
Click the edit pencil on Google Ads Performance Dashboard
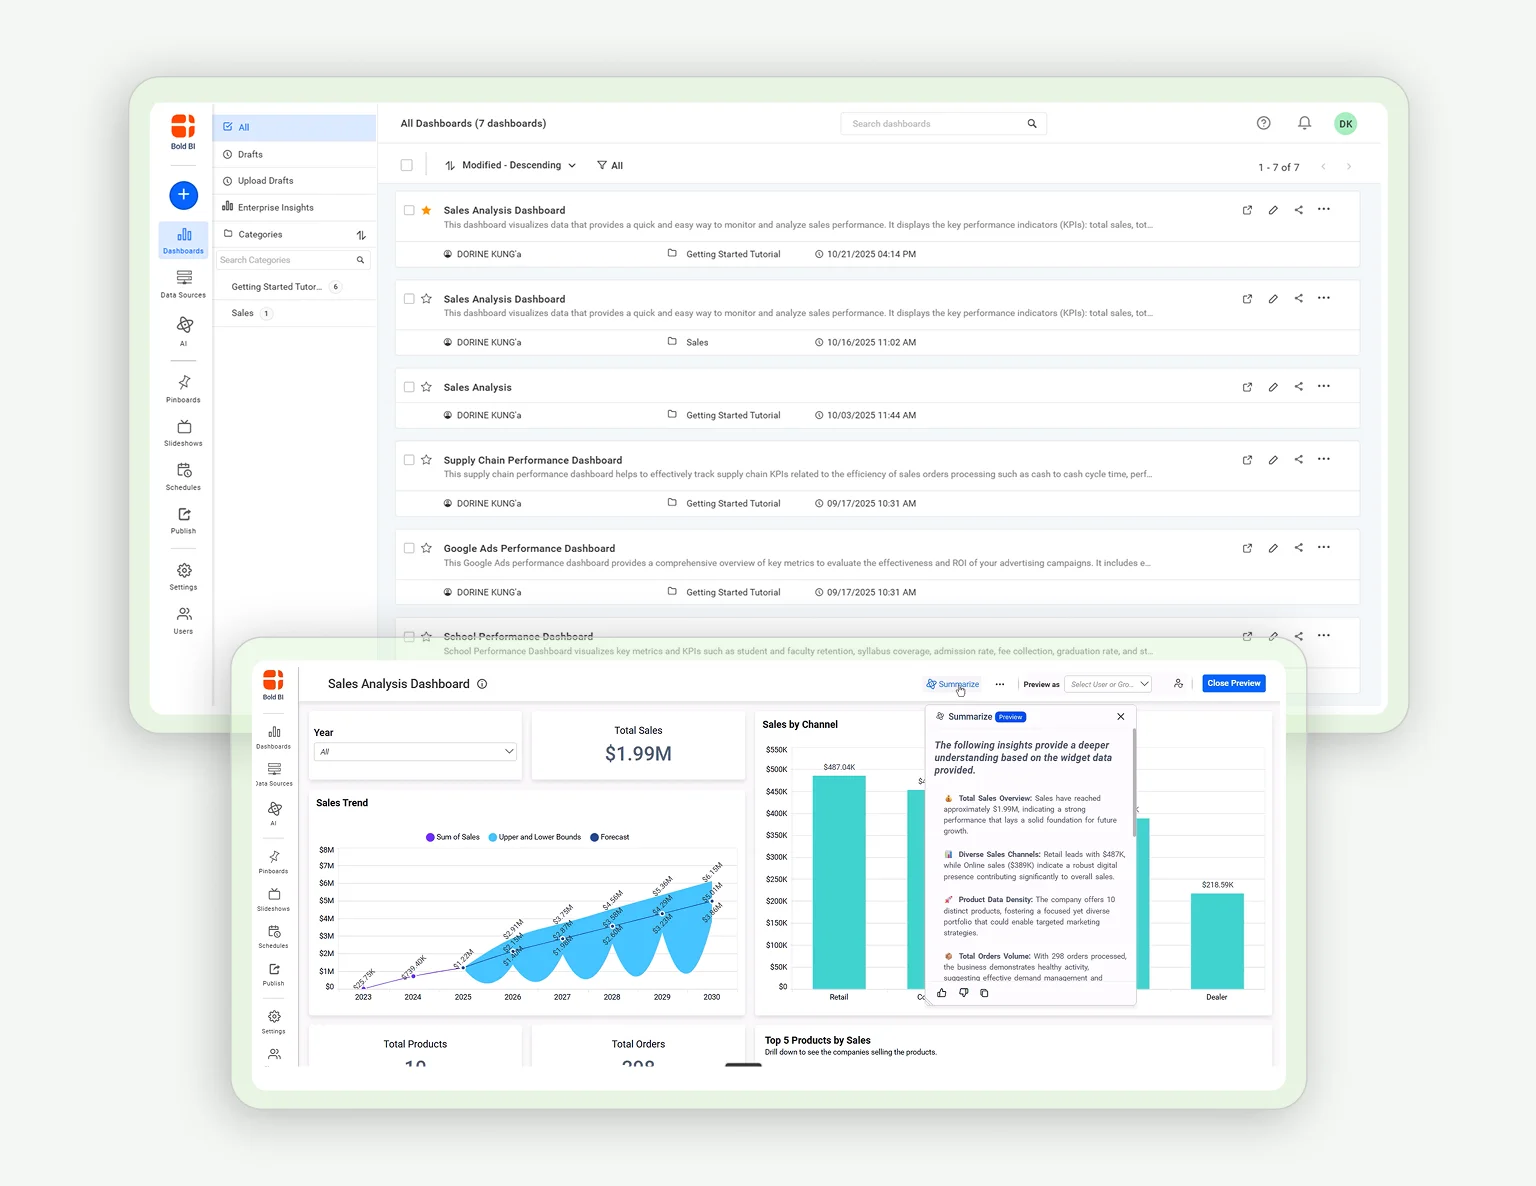(1272, 548)
